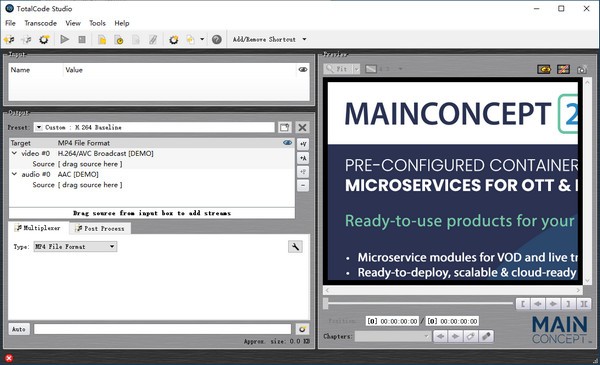Click the multiplexer settings wrench icon

[x=295, y=247]
